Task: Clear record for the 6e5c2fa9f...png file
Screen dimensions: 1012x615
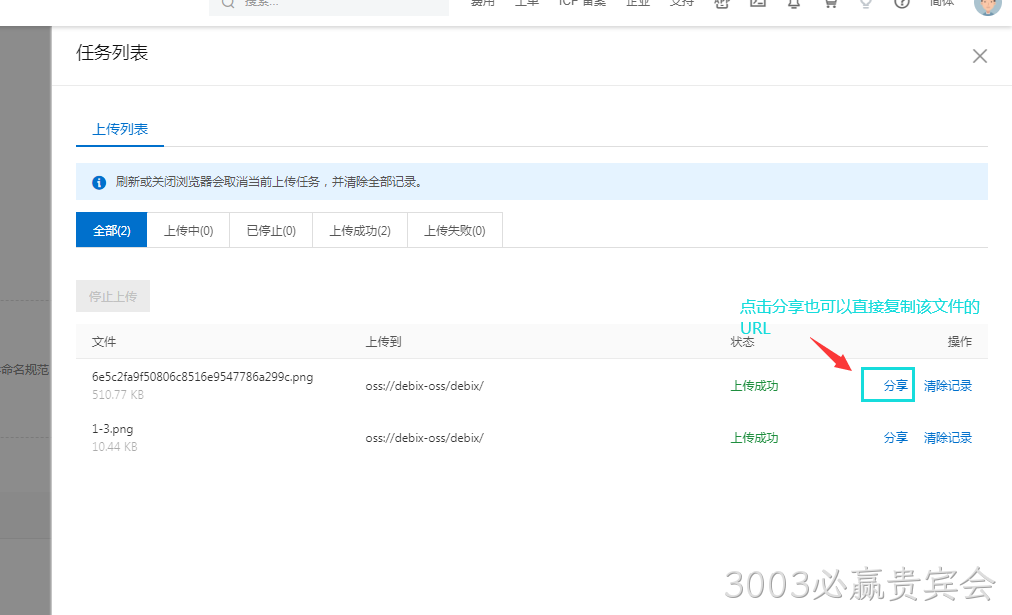Action: point(947,386)
